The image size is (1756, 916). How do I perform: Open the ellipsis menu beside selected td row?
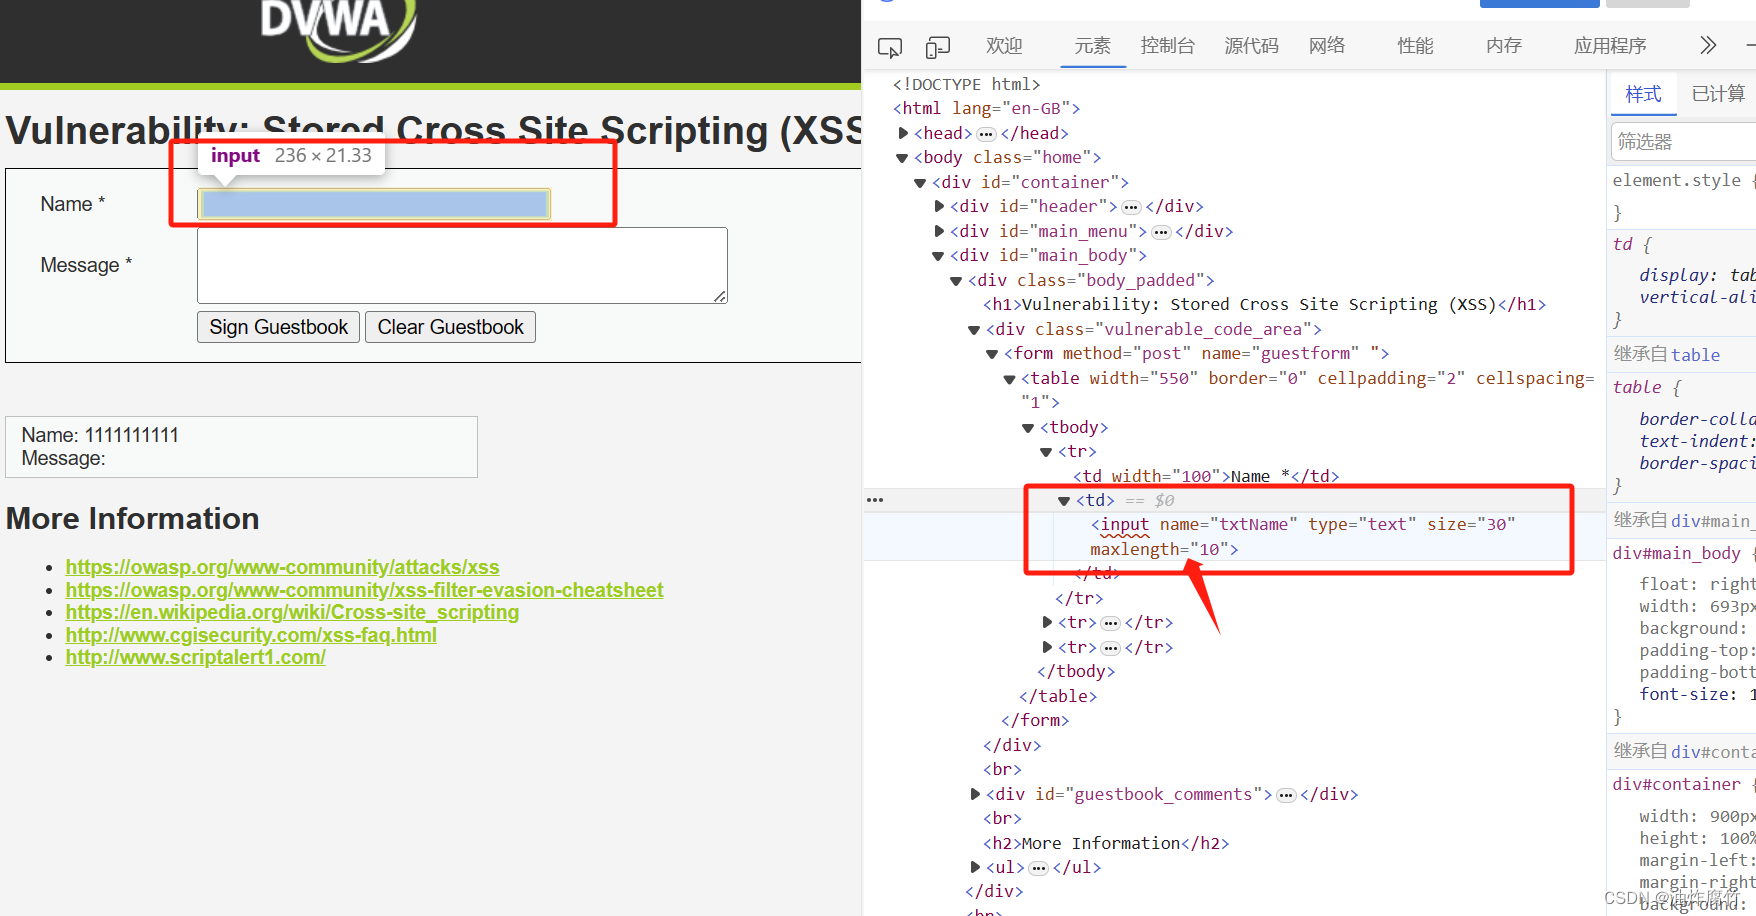[875, 500]
